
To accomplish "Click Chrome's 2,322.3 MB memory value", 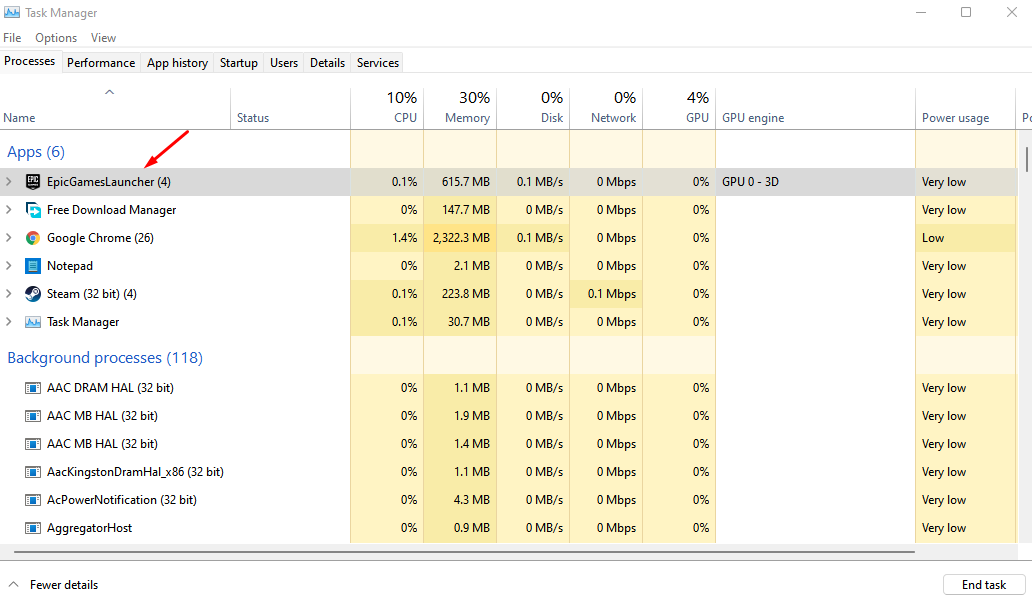I will 461,238.
